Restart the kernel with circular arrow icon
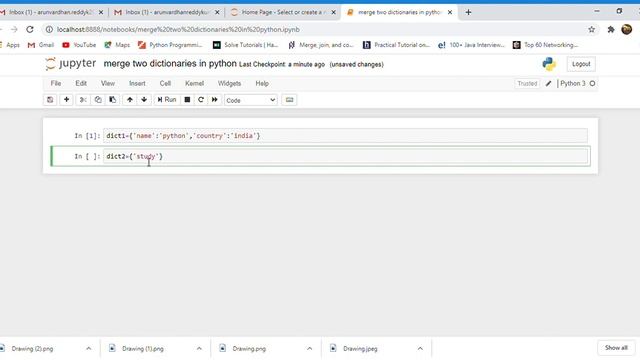The image size is (640, 360). tap(201, 100)
